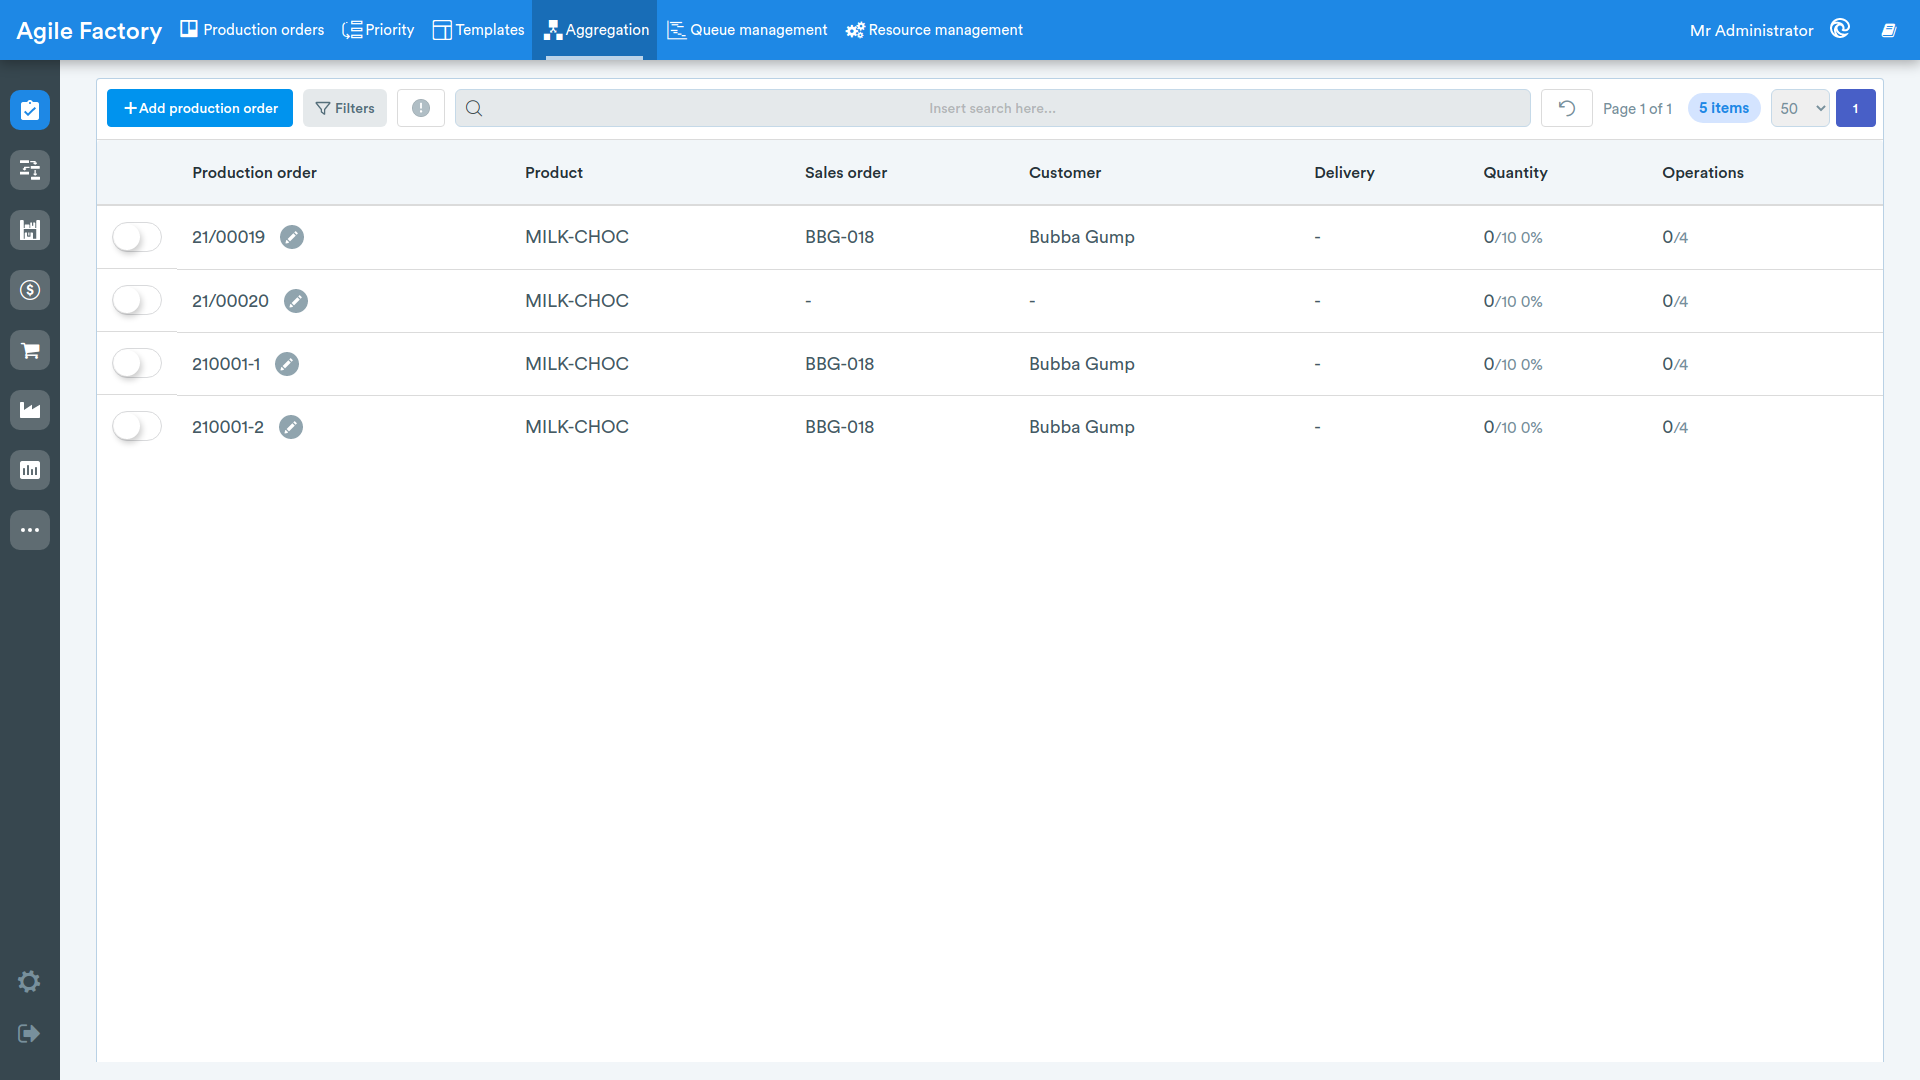
Task: Open the bar chart sidebar icon
Action: (30, 470)
